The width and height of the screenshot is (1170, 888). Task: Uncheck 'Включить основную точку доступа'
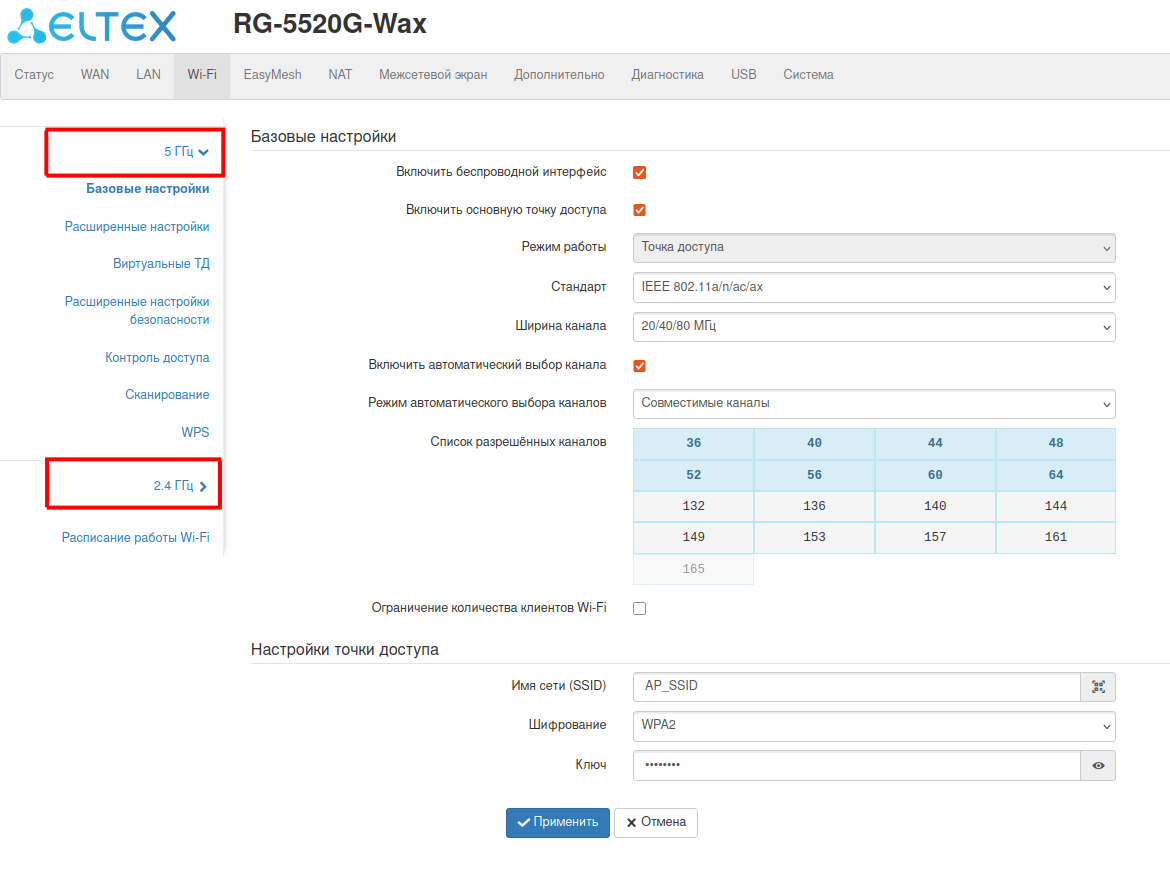coord(640,210)
